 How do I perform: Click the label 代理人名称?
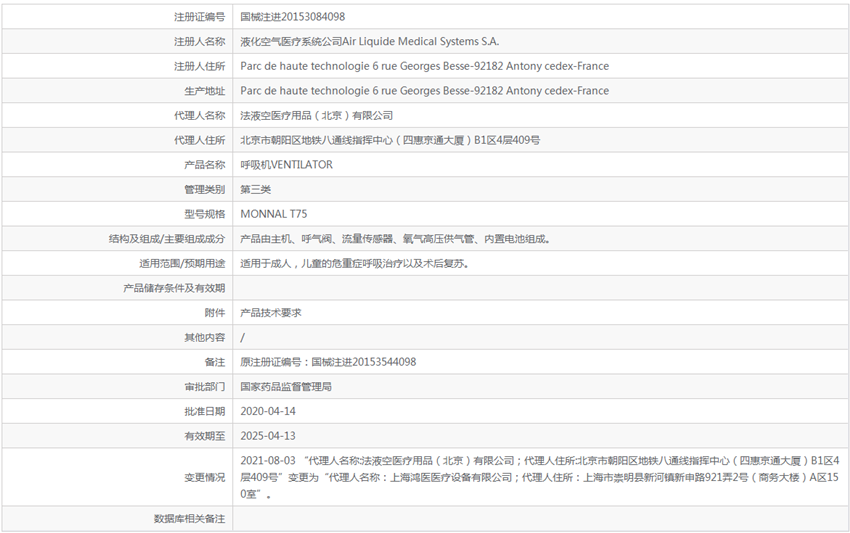click(x=199, y=115)
